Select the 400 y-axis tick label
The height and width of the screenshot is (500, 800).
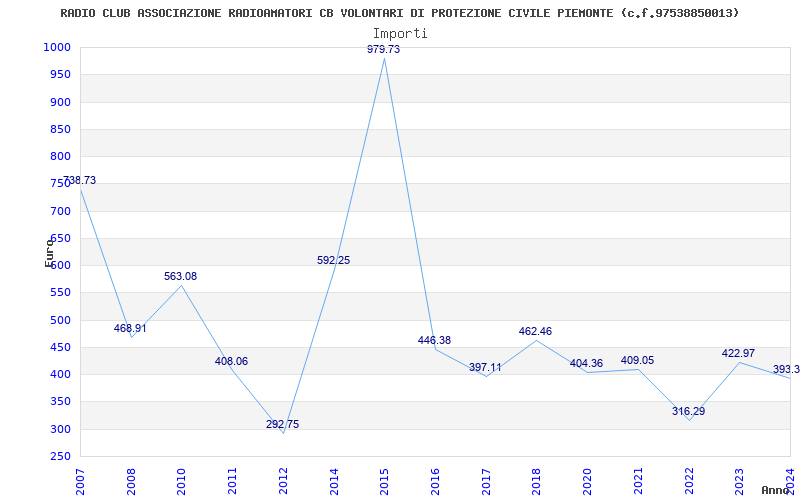(60, 374)
